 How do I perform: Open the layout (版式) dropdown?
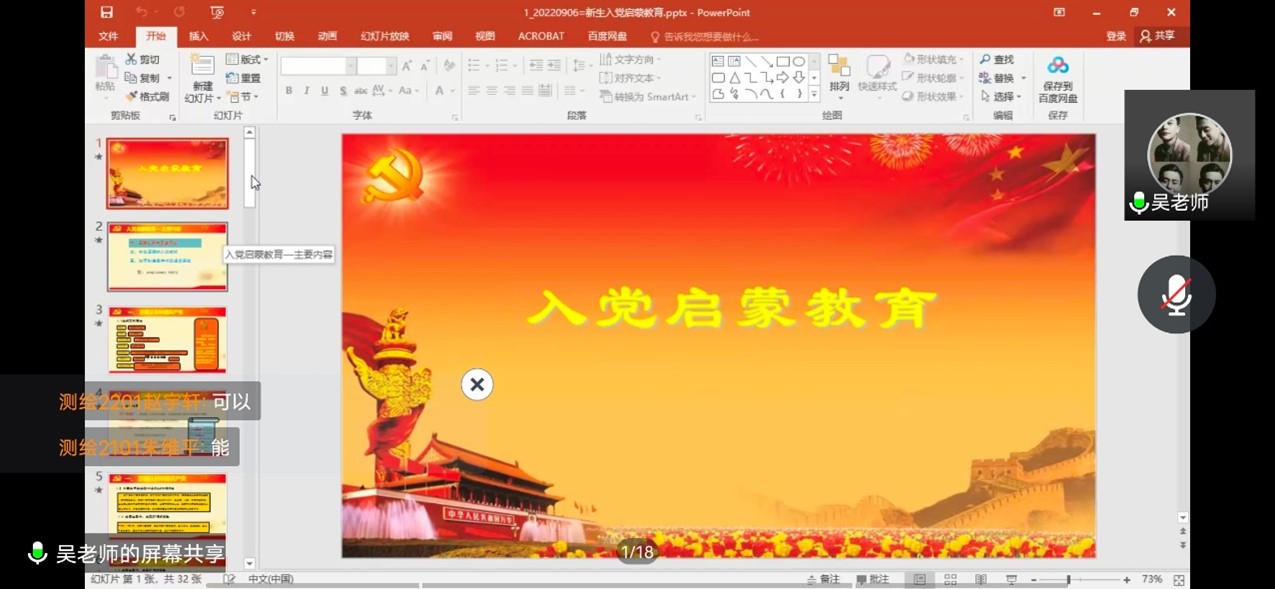coord(247,60)
